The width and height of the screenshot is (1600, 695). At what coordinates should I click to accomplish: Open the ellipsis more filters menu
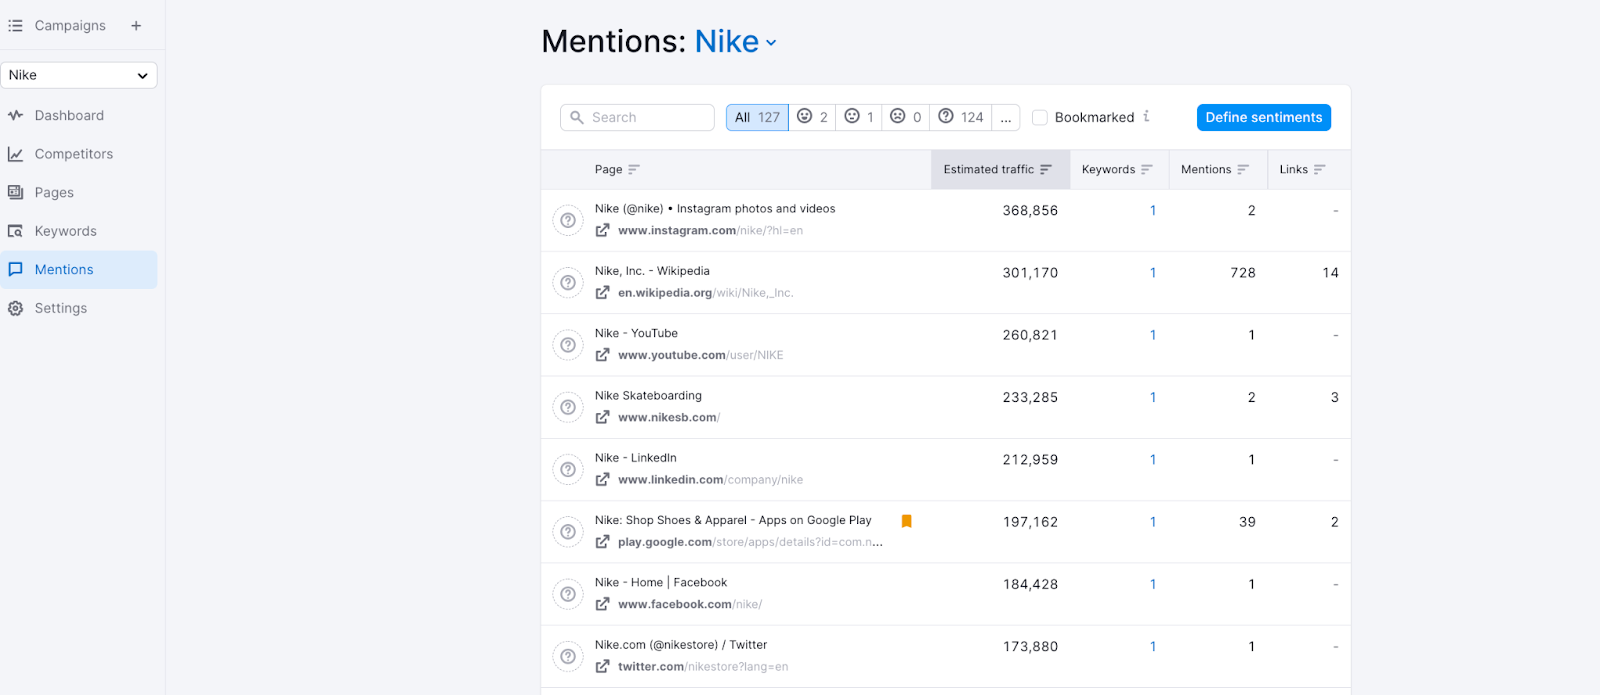pos(1005,117)
